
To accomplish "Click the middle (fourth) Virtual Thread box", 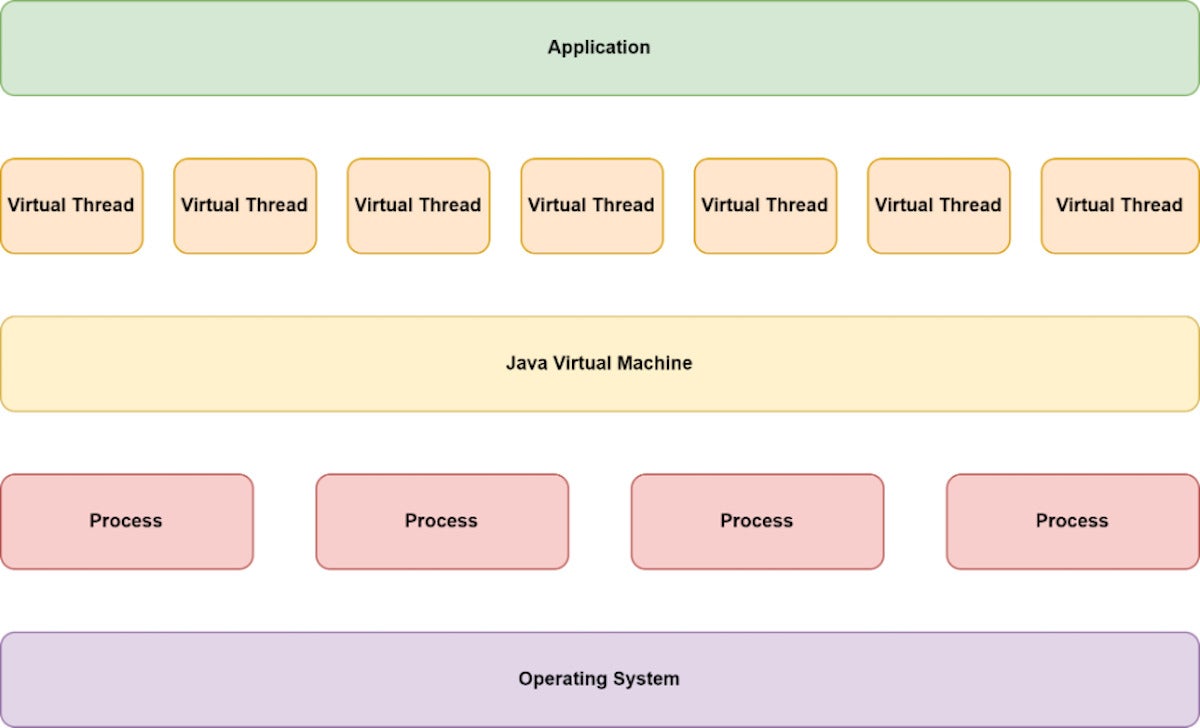I will 592,206.
